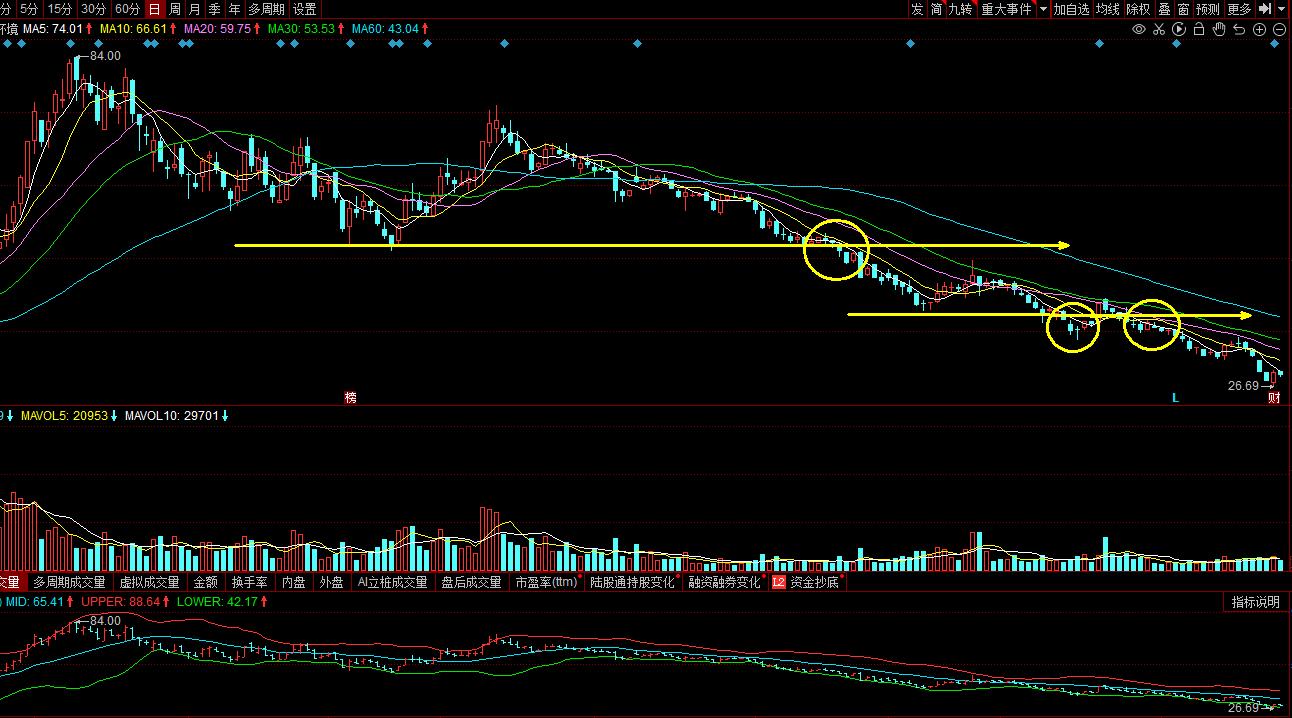
Task: Click the 重大事件 button
Action: (x=1006, y=9)
